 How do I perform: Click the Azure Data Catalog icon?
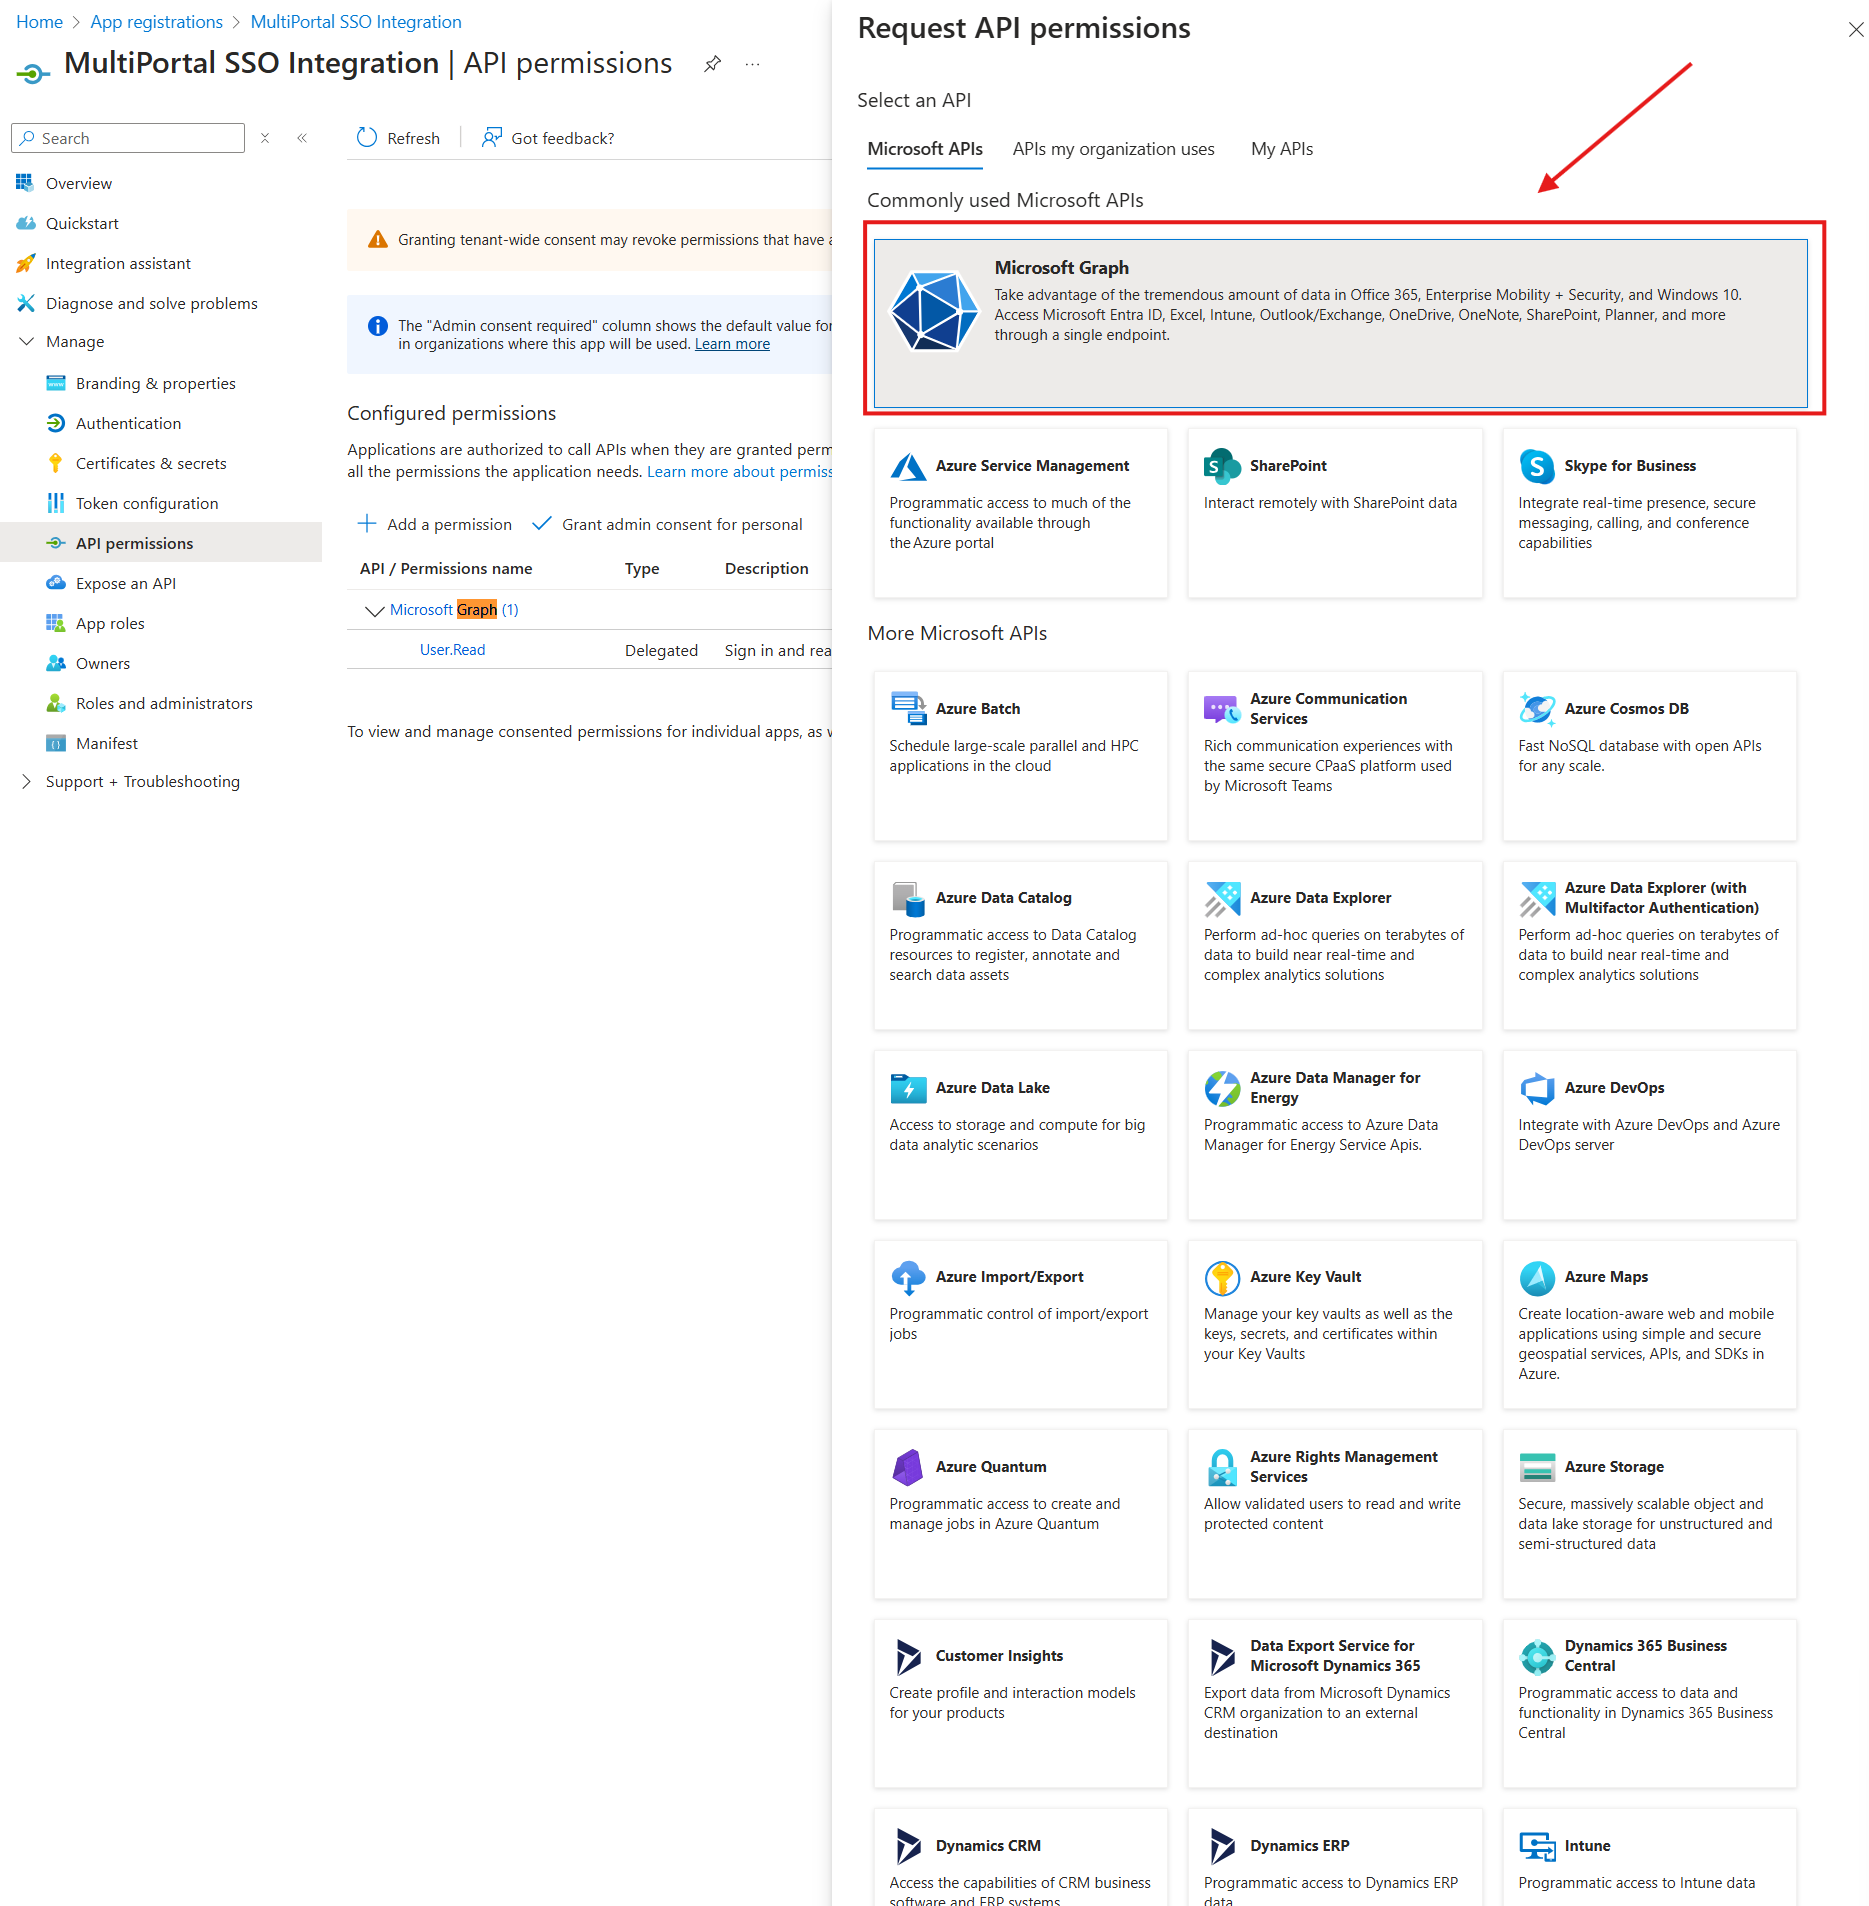908,898
